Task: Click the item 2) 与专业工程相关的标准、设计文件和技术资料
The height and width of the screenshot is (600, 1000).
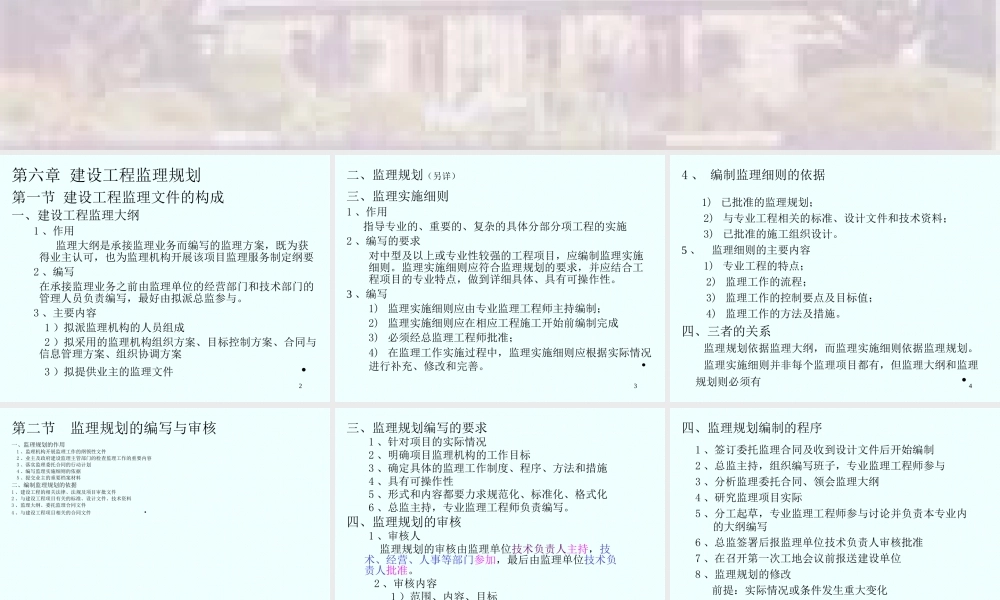Action: 826,219
